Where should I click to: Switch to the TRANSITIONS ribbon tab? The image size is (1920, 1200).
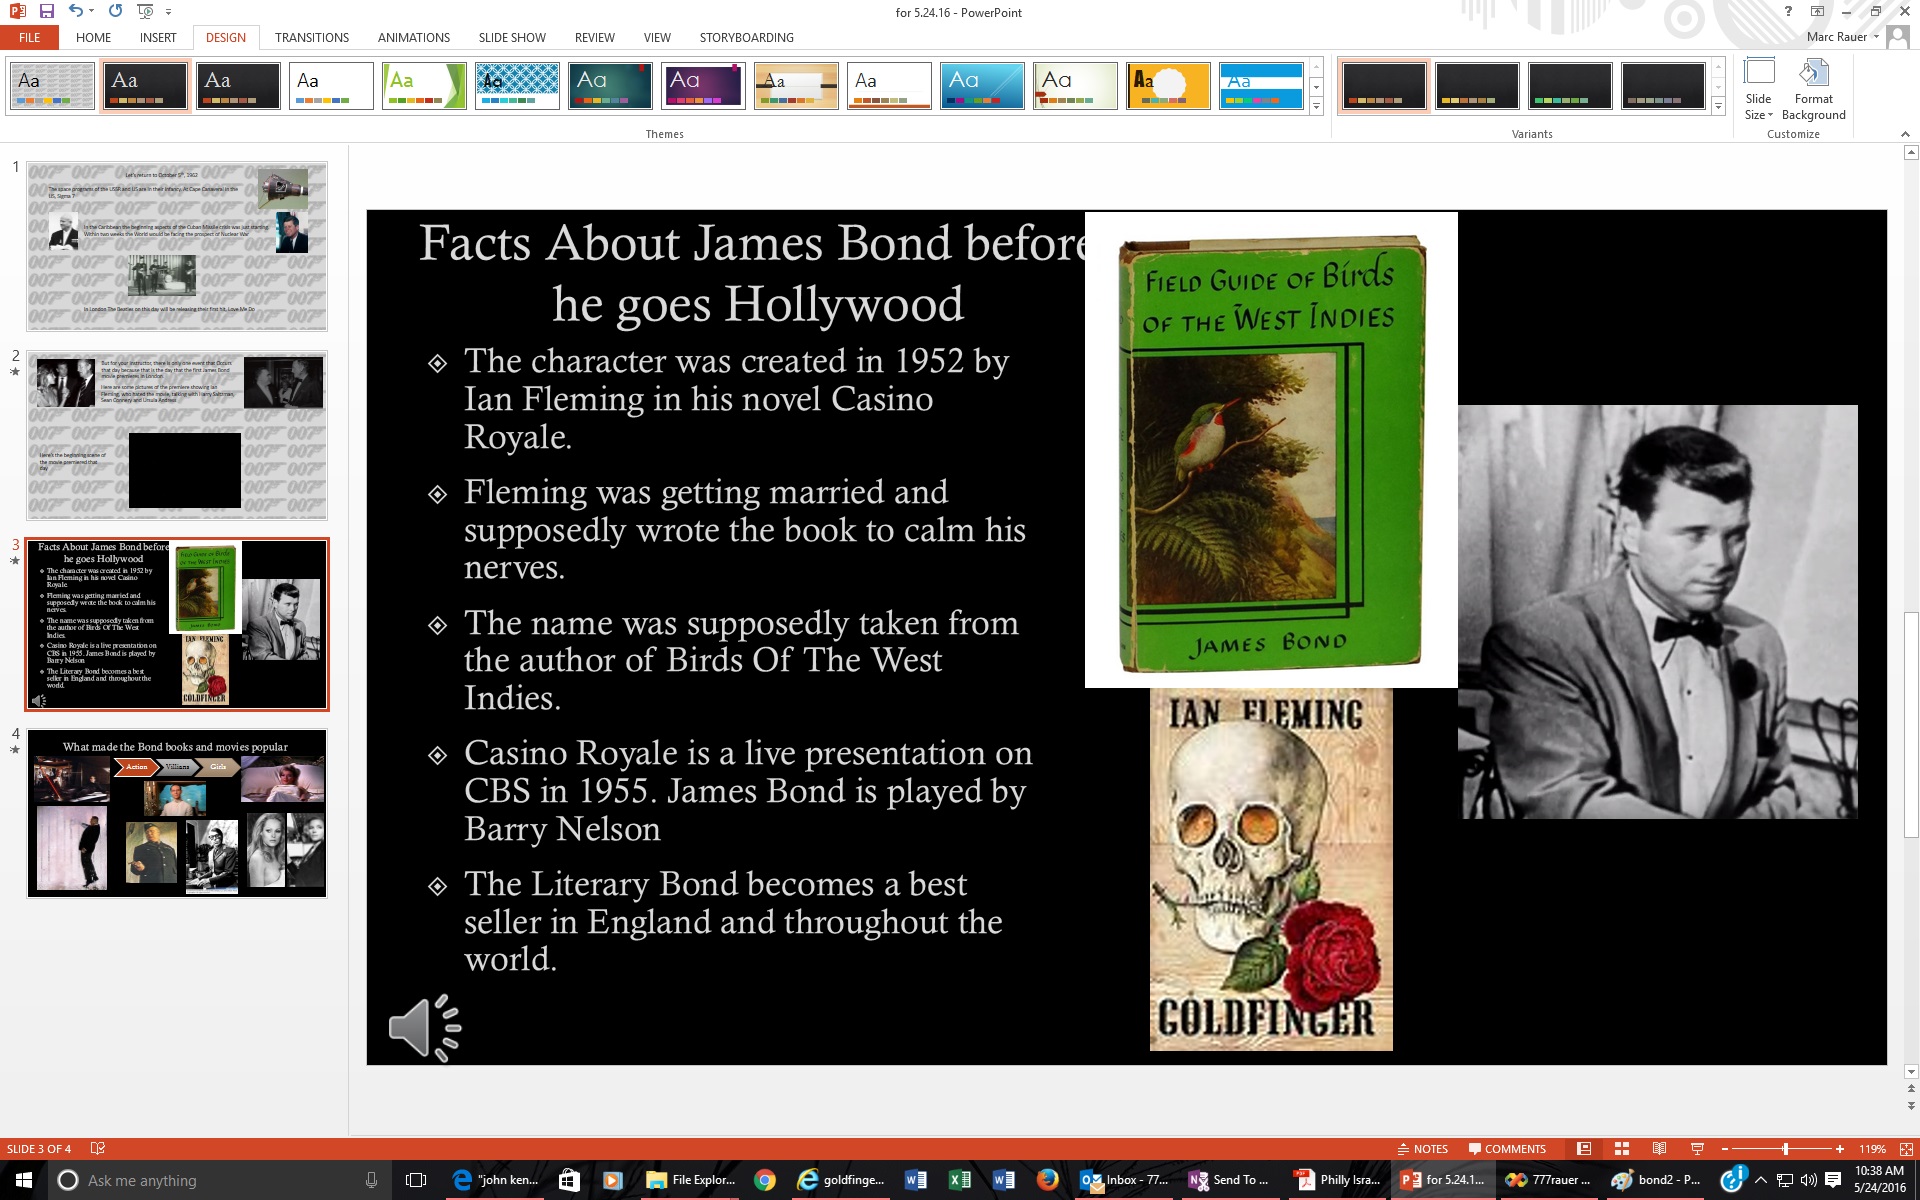click(311, 37)
